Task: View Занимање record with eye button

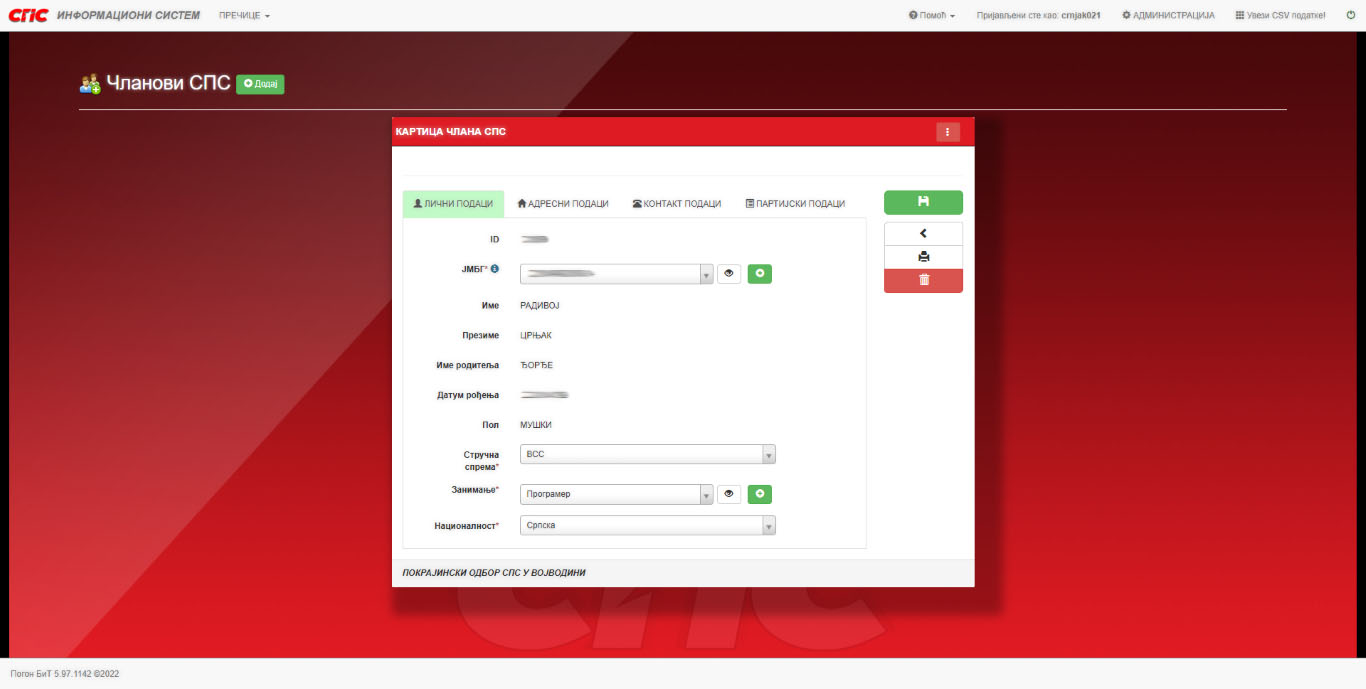Action: (729, 494)
